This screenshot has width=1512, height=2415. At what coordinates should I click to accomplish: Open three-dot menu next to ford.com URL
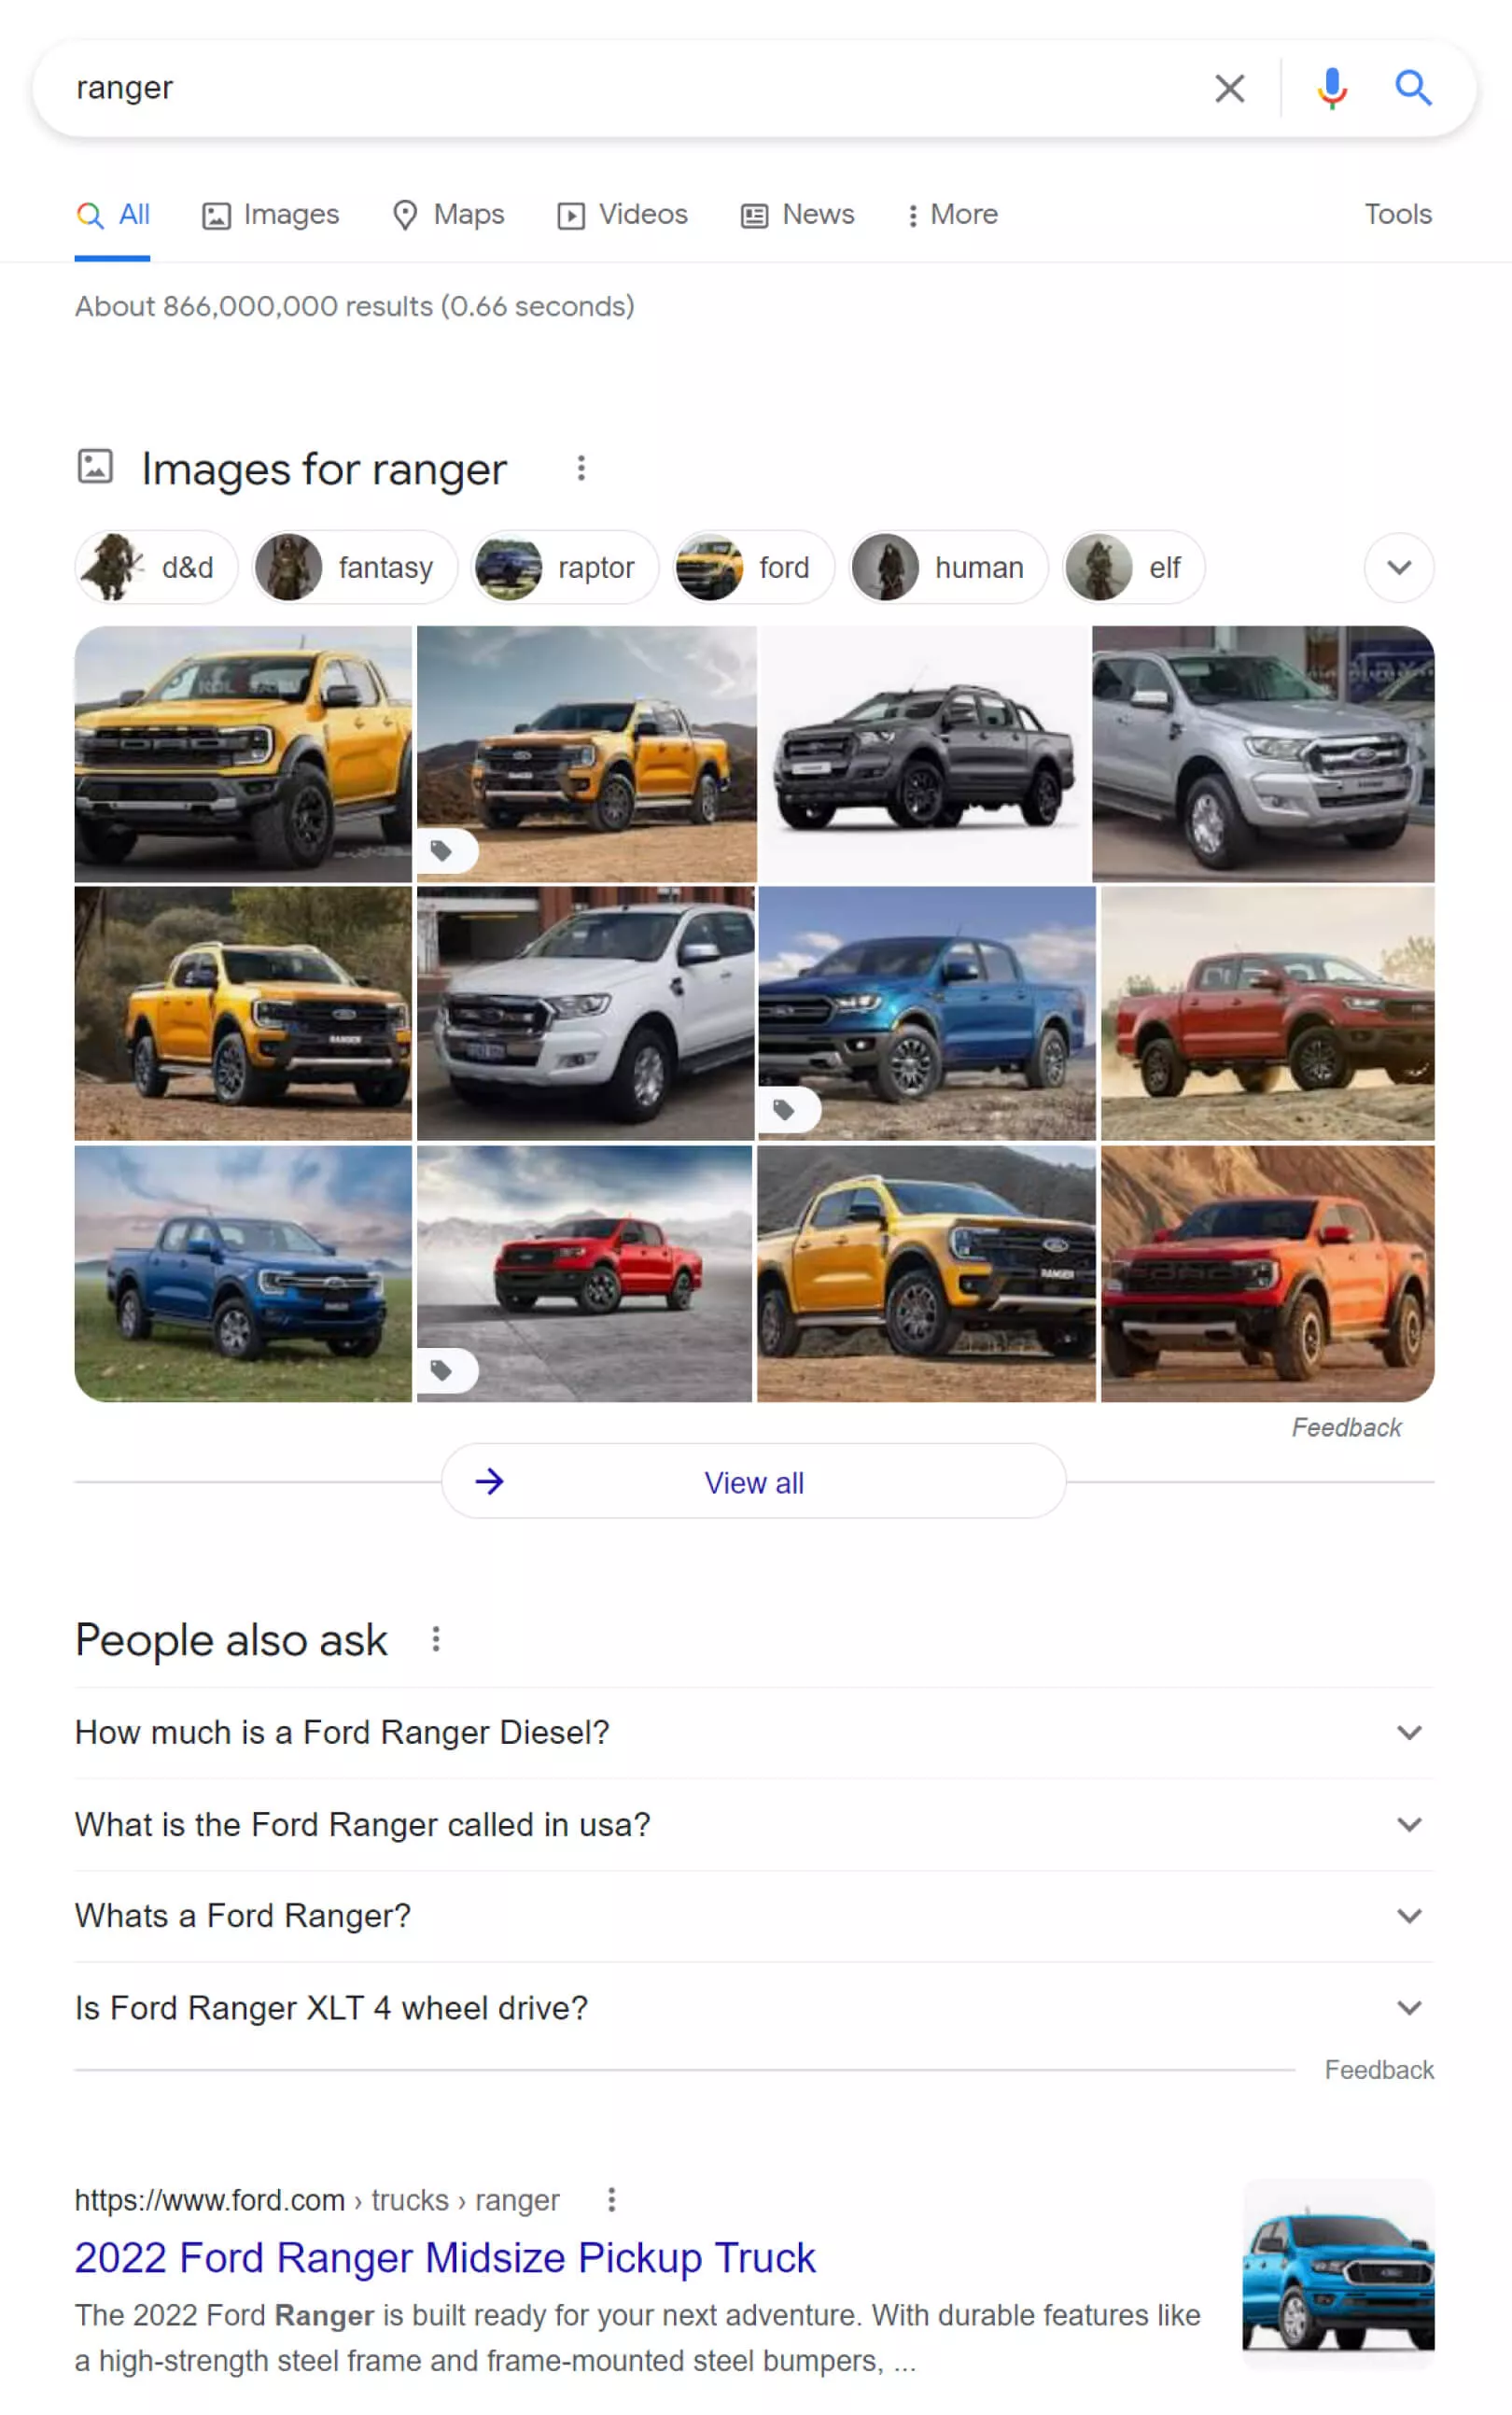point(612,2200)
